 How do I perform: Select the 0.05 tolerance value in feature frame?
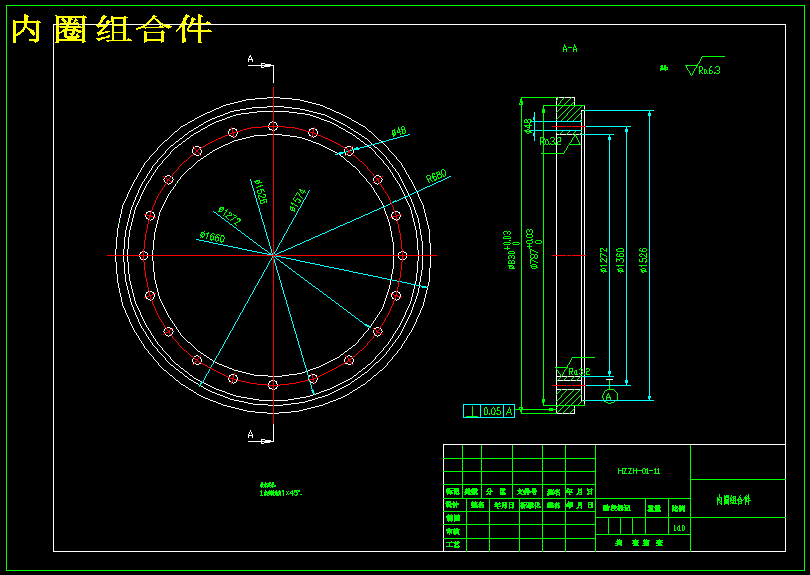pyautogui.click(x=492, y=411)
